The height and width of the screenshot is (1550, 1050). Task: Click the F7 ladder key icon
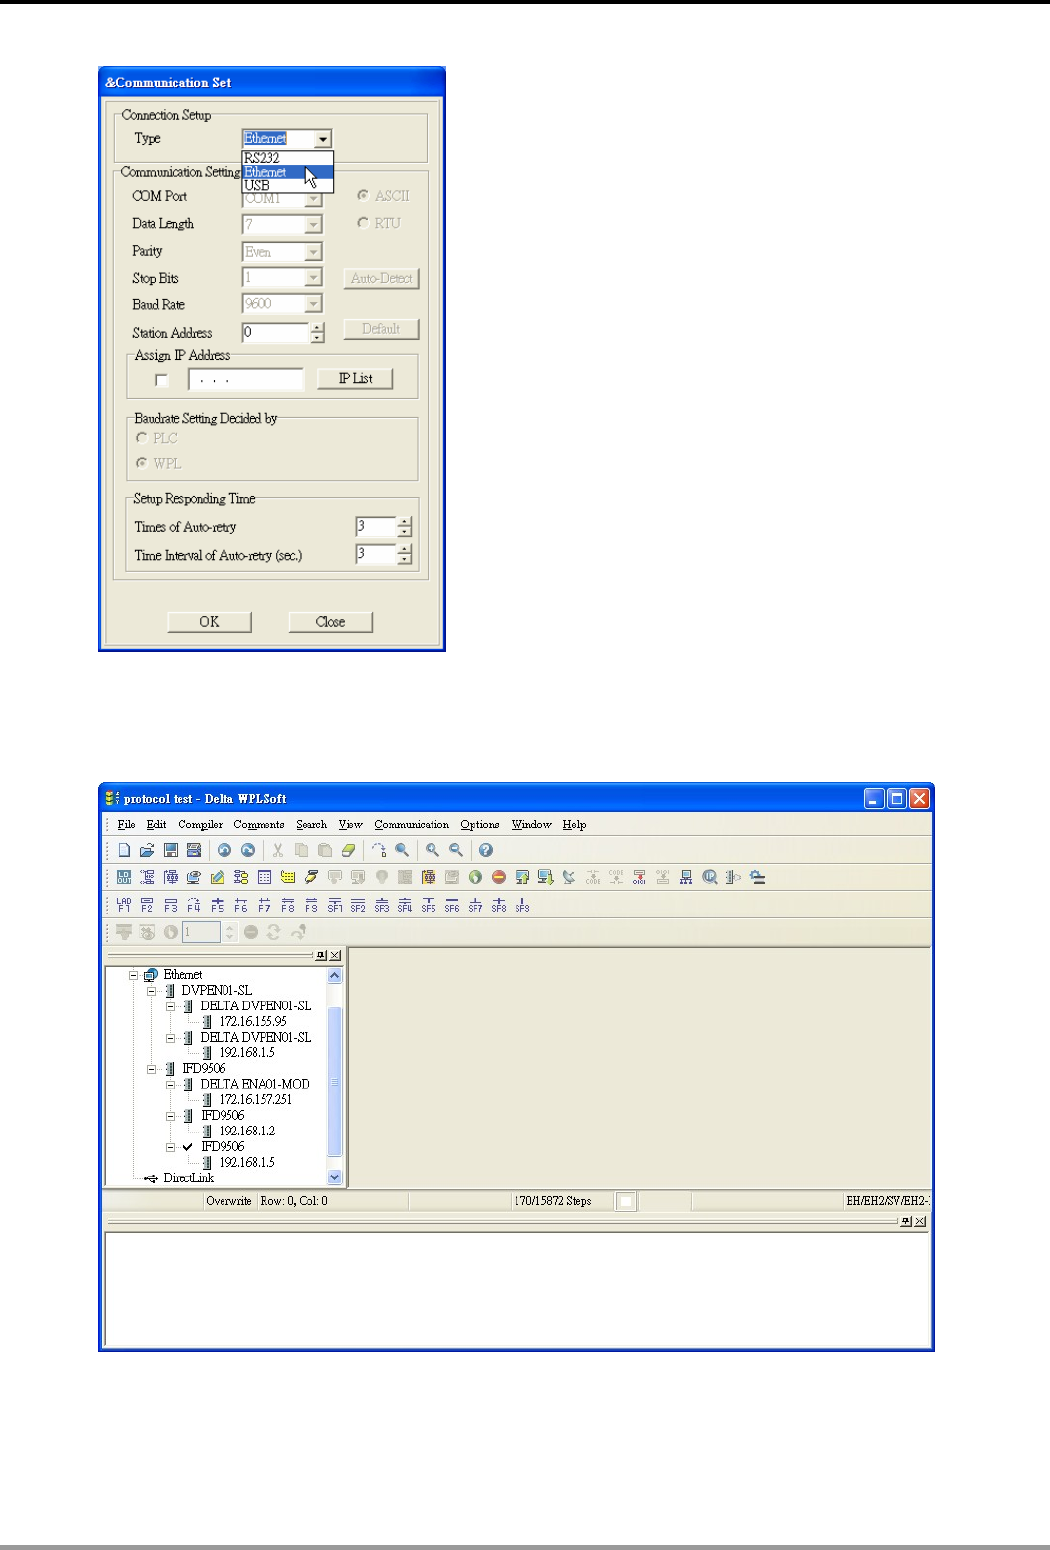[264, 905]
